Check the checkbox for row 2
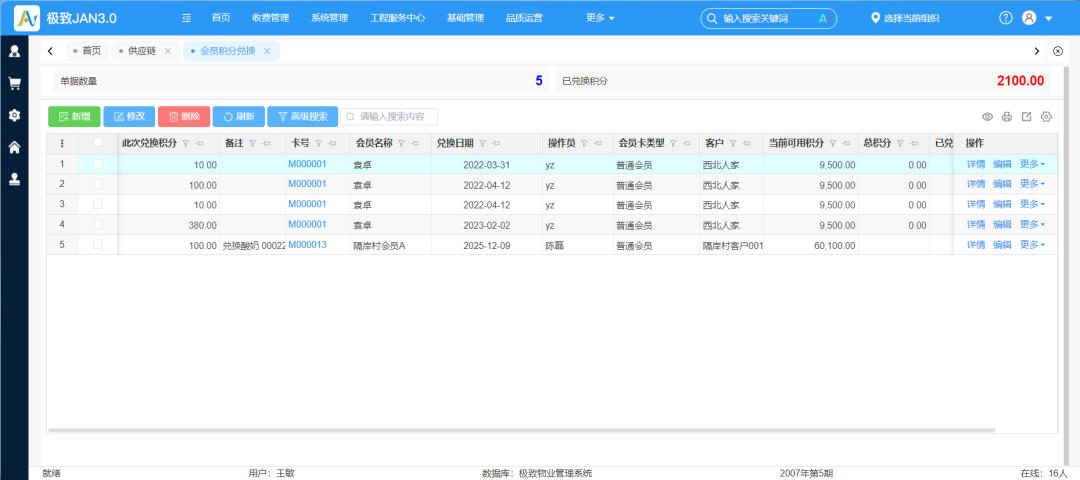Image resolution: width=1080 pixels, height=480 pixels. click(x=98, y=184)
